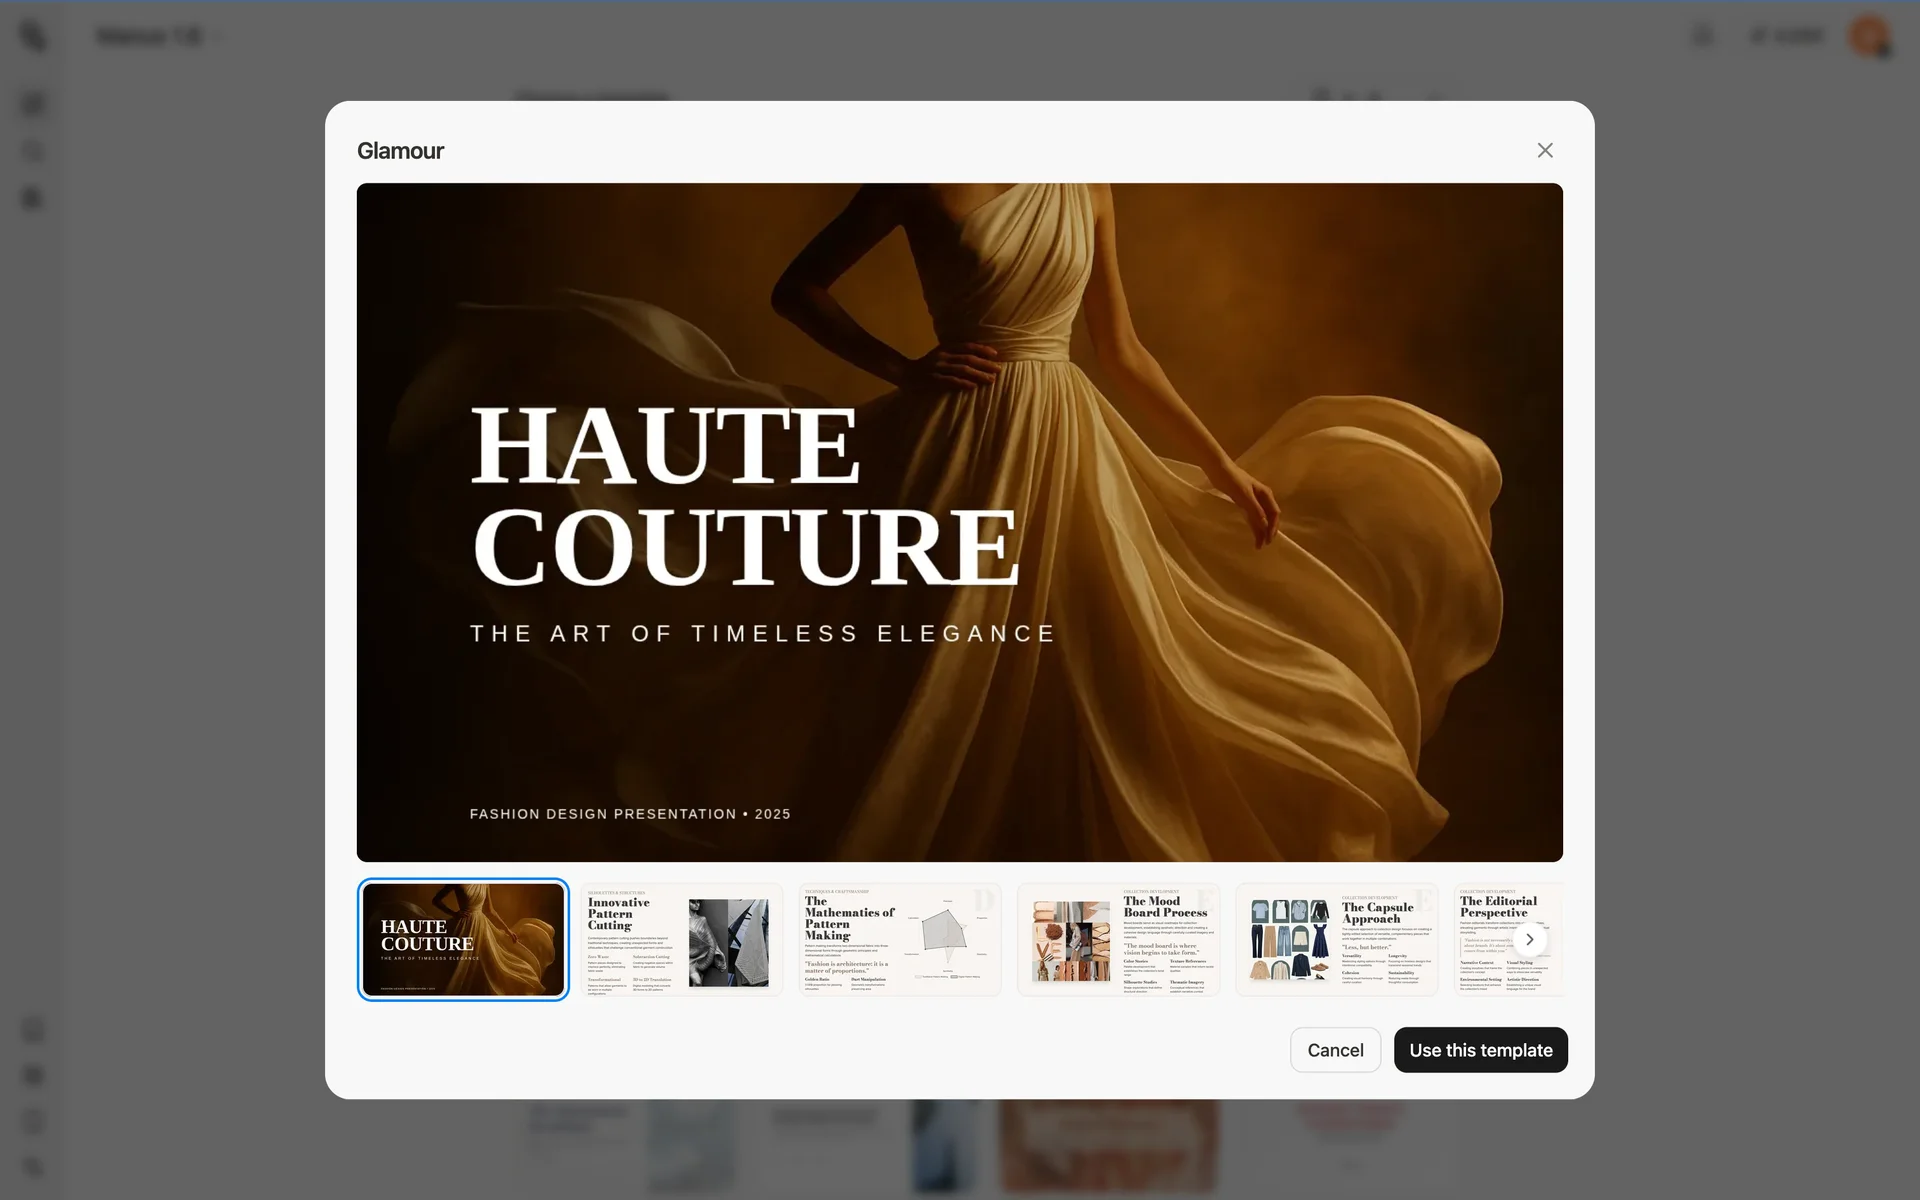This screenshot has height=1200, width=1920.
Task: Open the Innovative Pattern Cutting slide thumbnail
Action: click(x=681, y=939)
